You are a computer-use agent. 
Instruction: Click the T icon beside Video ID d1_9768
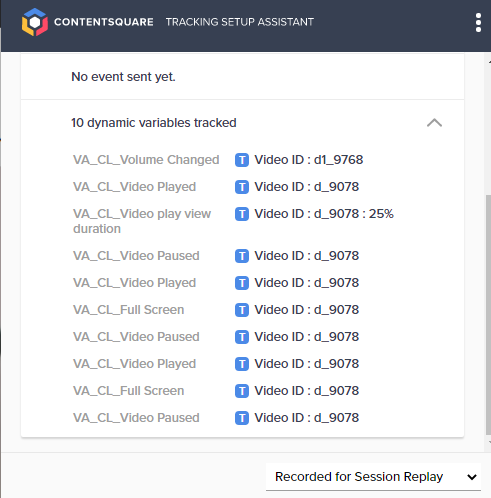point(242,160)
